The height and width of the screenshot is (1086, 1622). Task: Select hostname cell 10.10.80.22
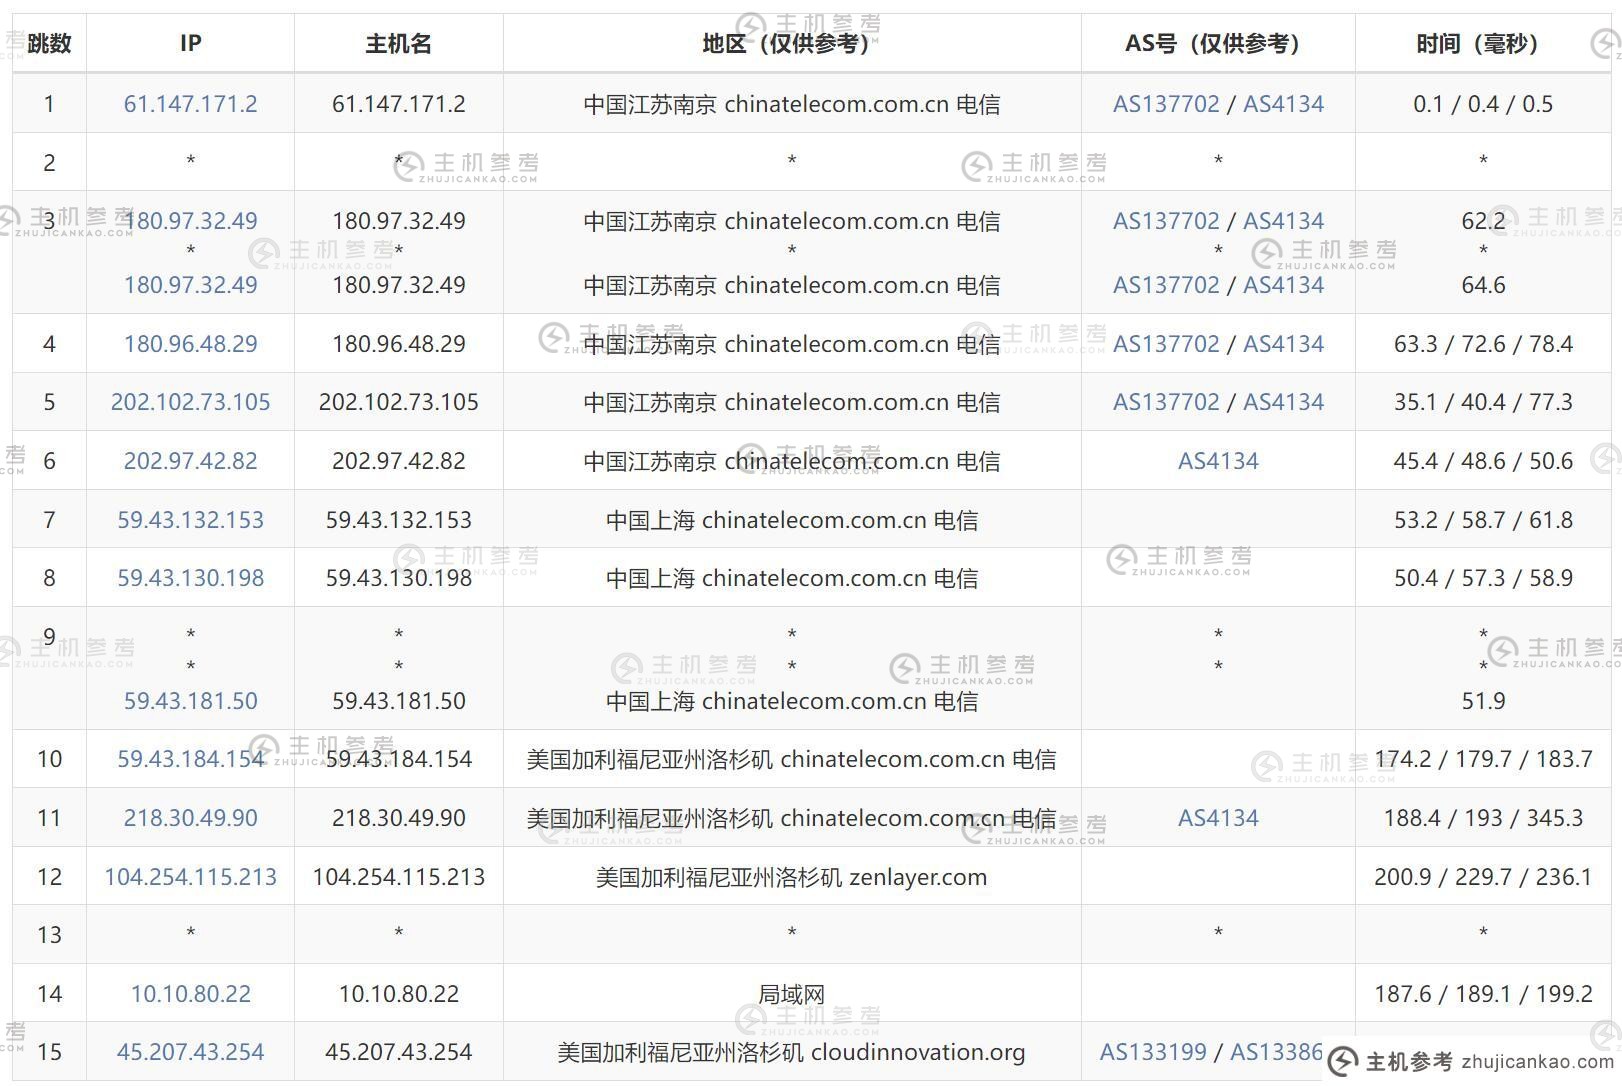[x=398, y=994]
